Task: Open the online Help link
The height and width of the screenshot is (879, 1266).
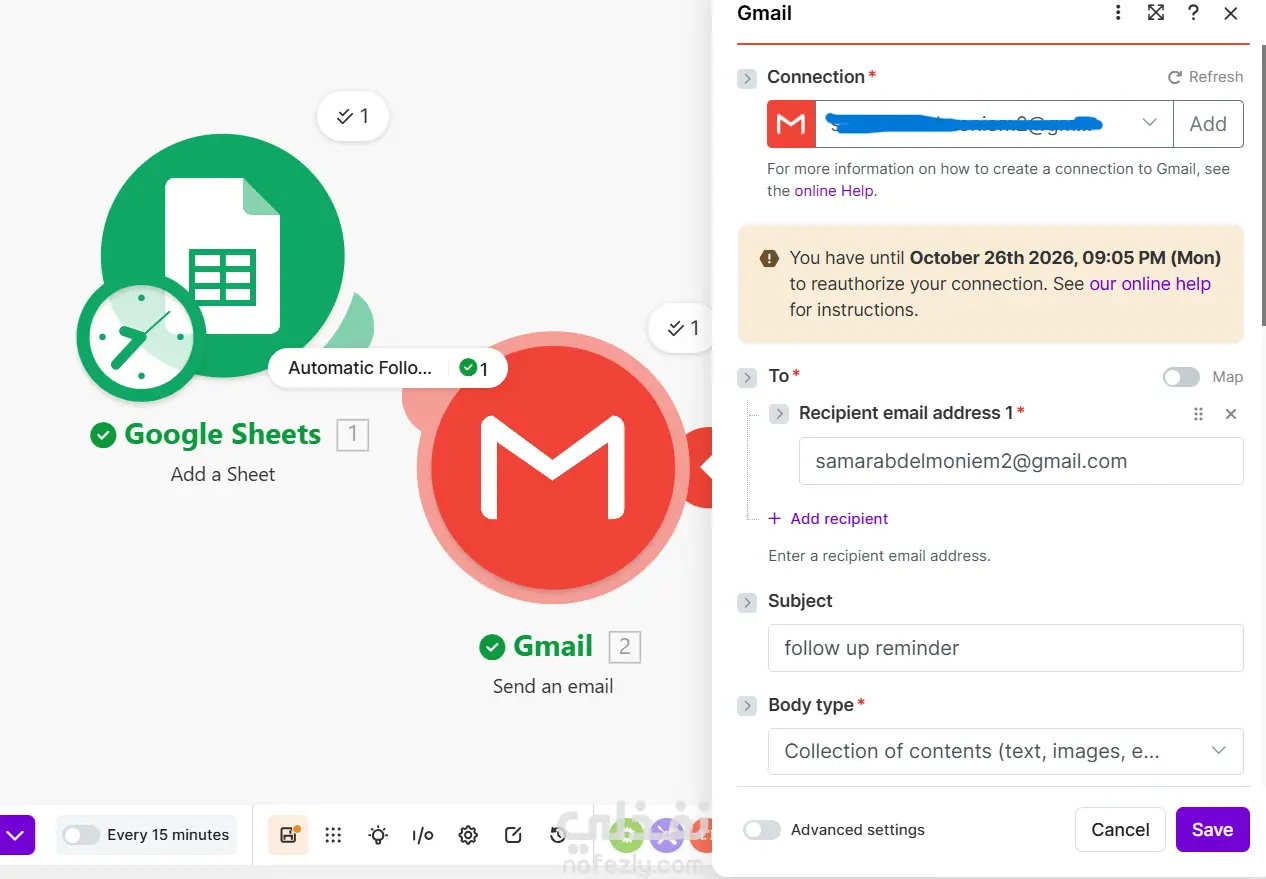Action: coord(834,191)
